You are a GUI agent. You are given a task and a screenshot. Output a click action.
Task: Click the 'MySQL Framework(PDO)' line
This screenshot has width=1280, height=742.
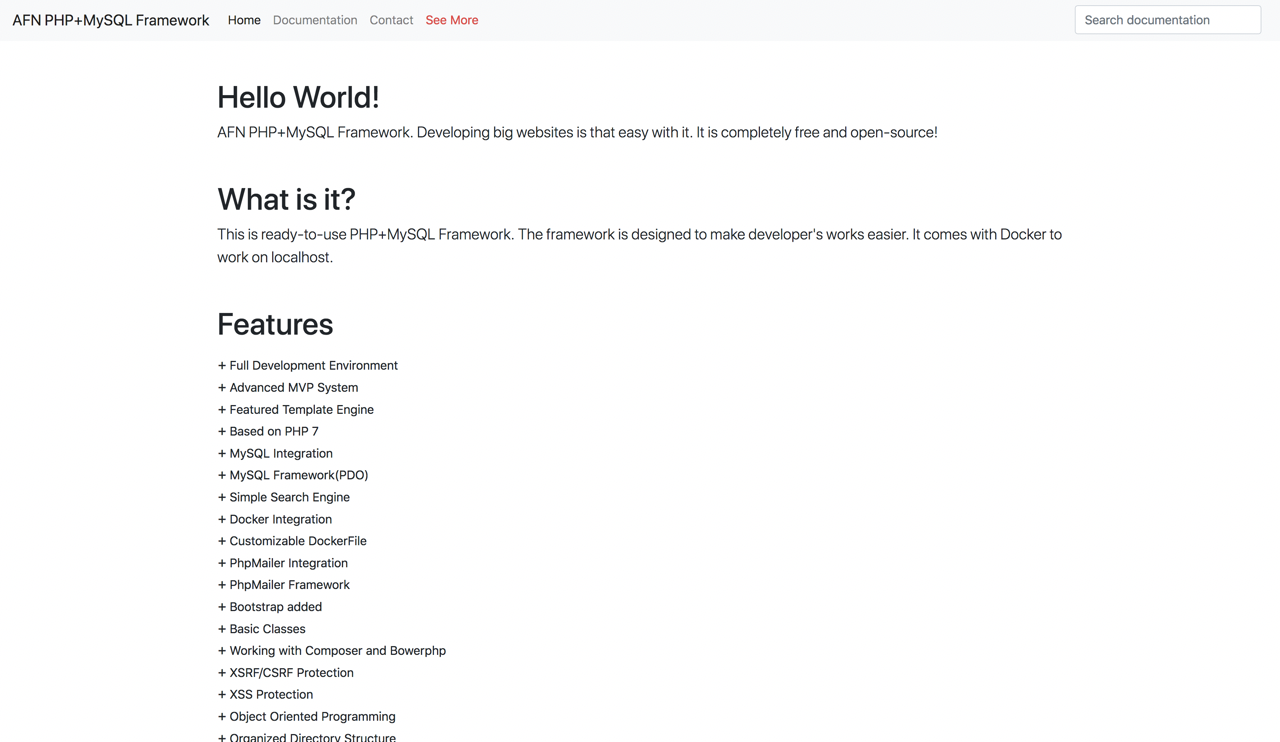tap(293, 476)
